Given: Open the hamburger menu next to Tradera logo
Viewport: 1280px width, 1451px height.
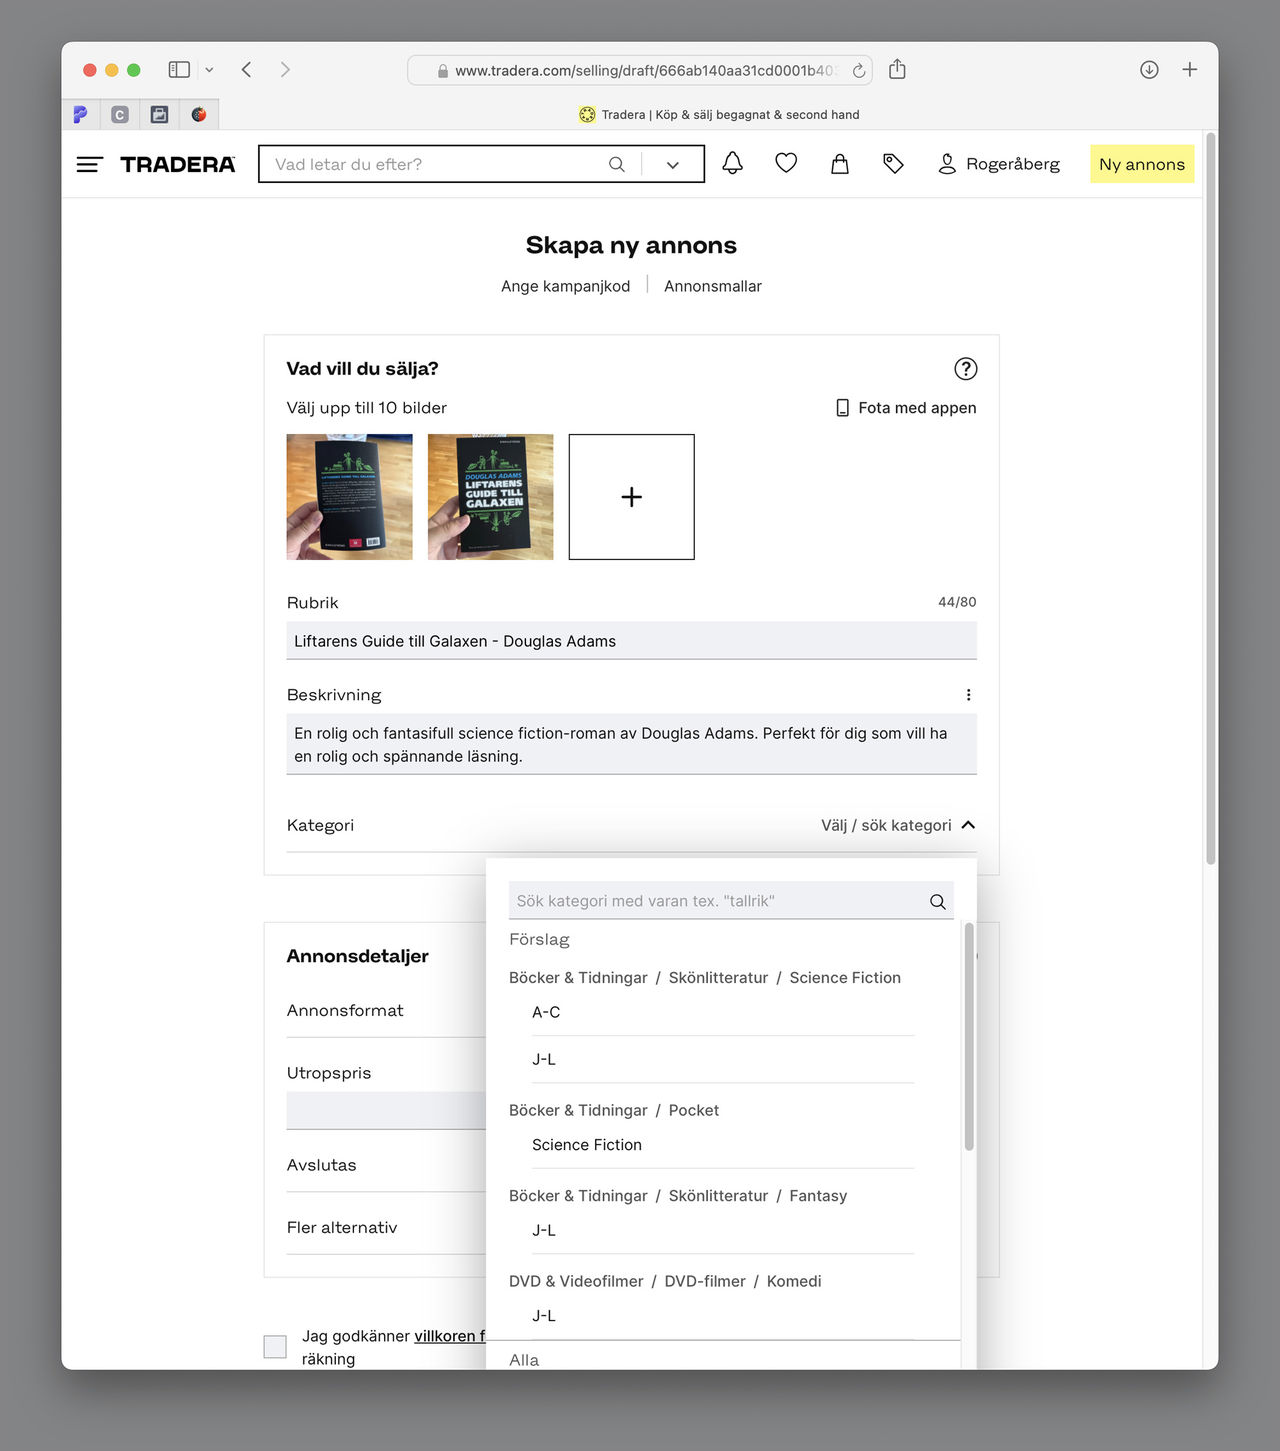Looking at the screenshot, I should click(90, 165).
